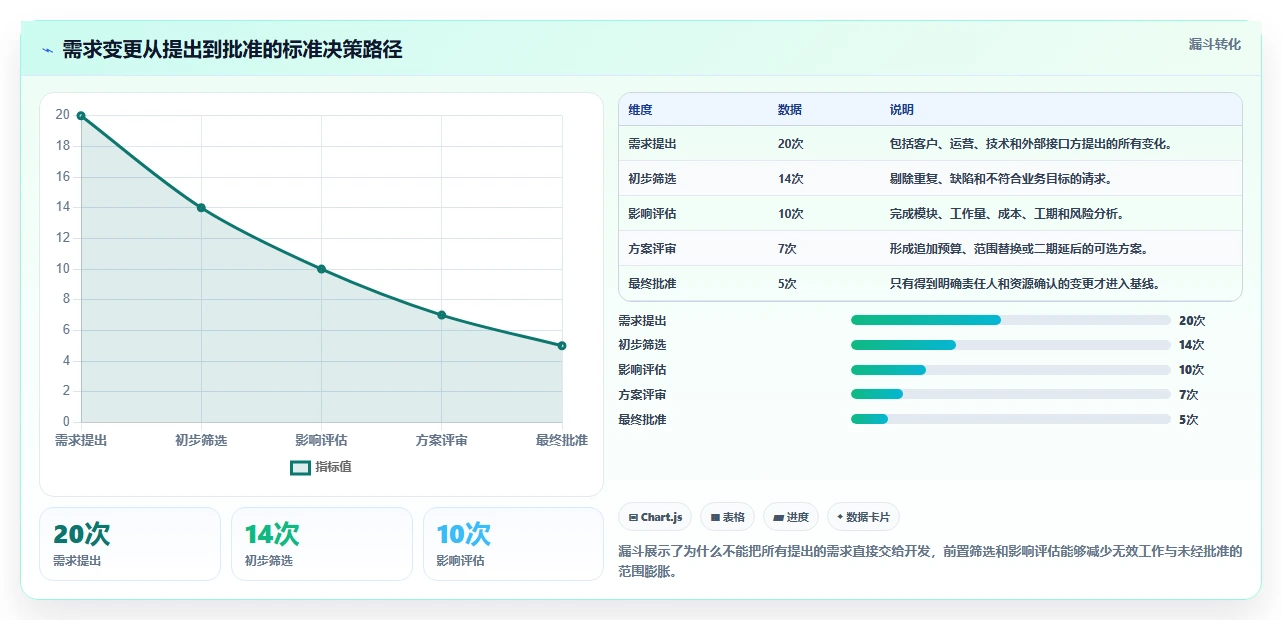
Task: Click the 14次 cell in the table
Action: click(x=790, y=179)
